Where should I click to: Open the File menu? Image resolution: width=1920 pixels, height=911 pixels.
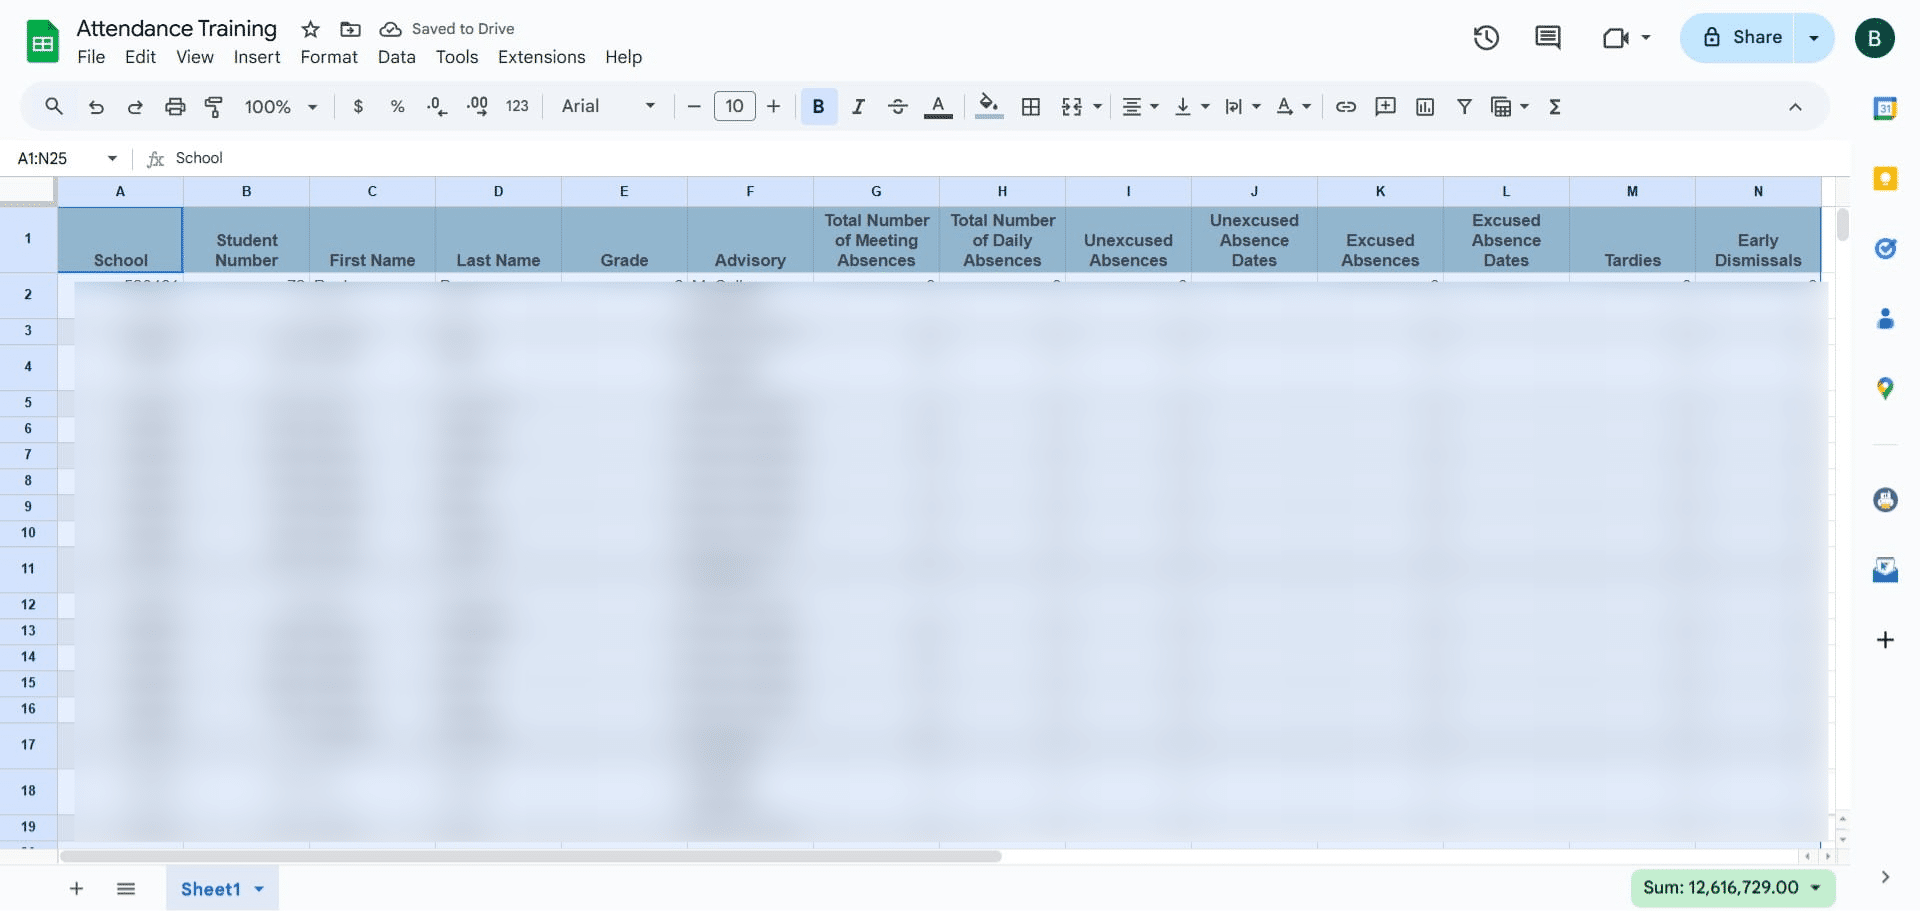[x=91, y=57]
